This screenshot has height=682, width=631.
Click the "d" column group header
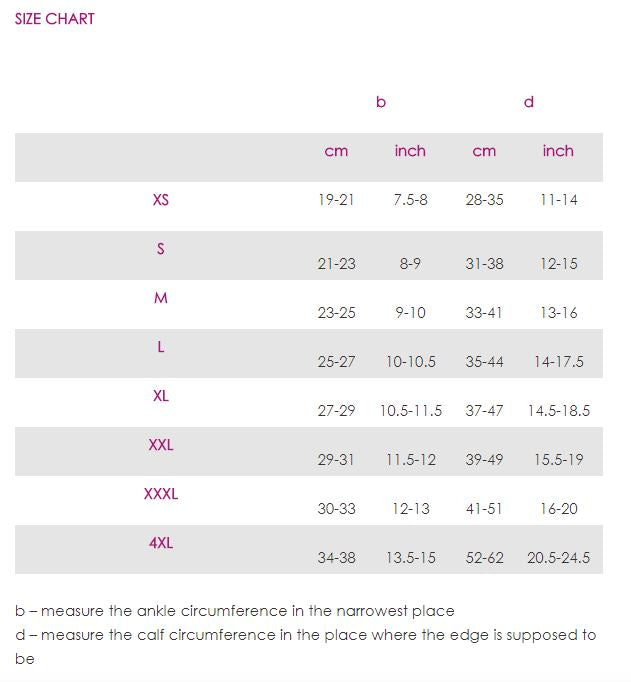pos(529,102)
